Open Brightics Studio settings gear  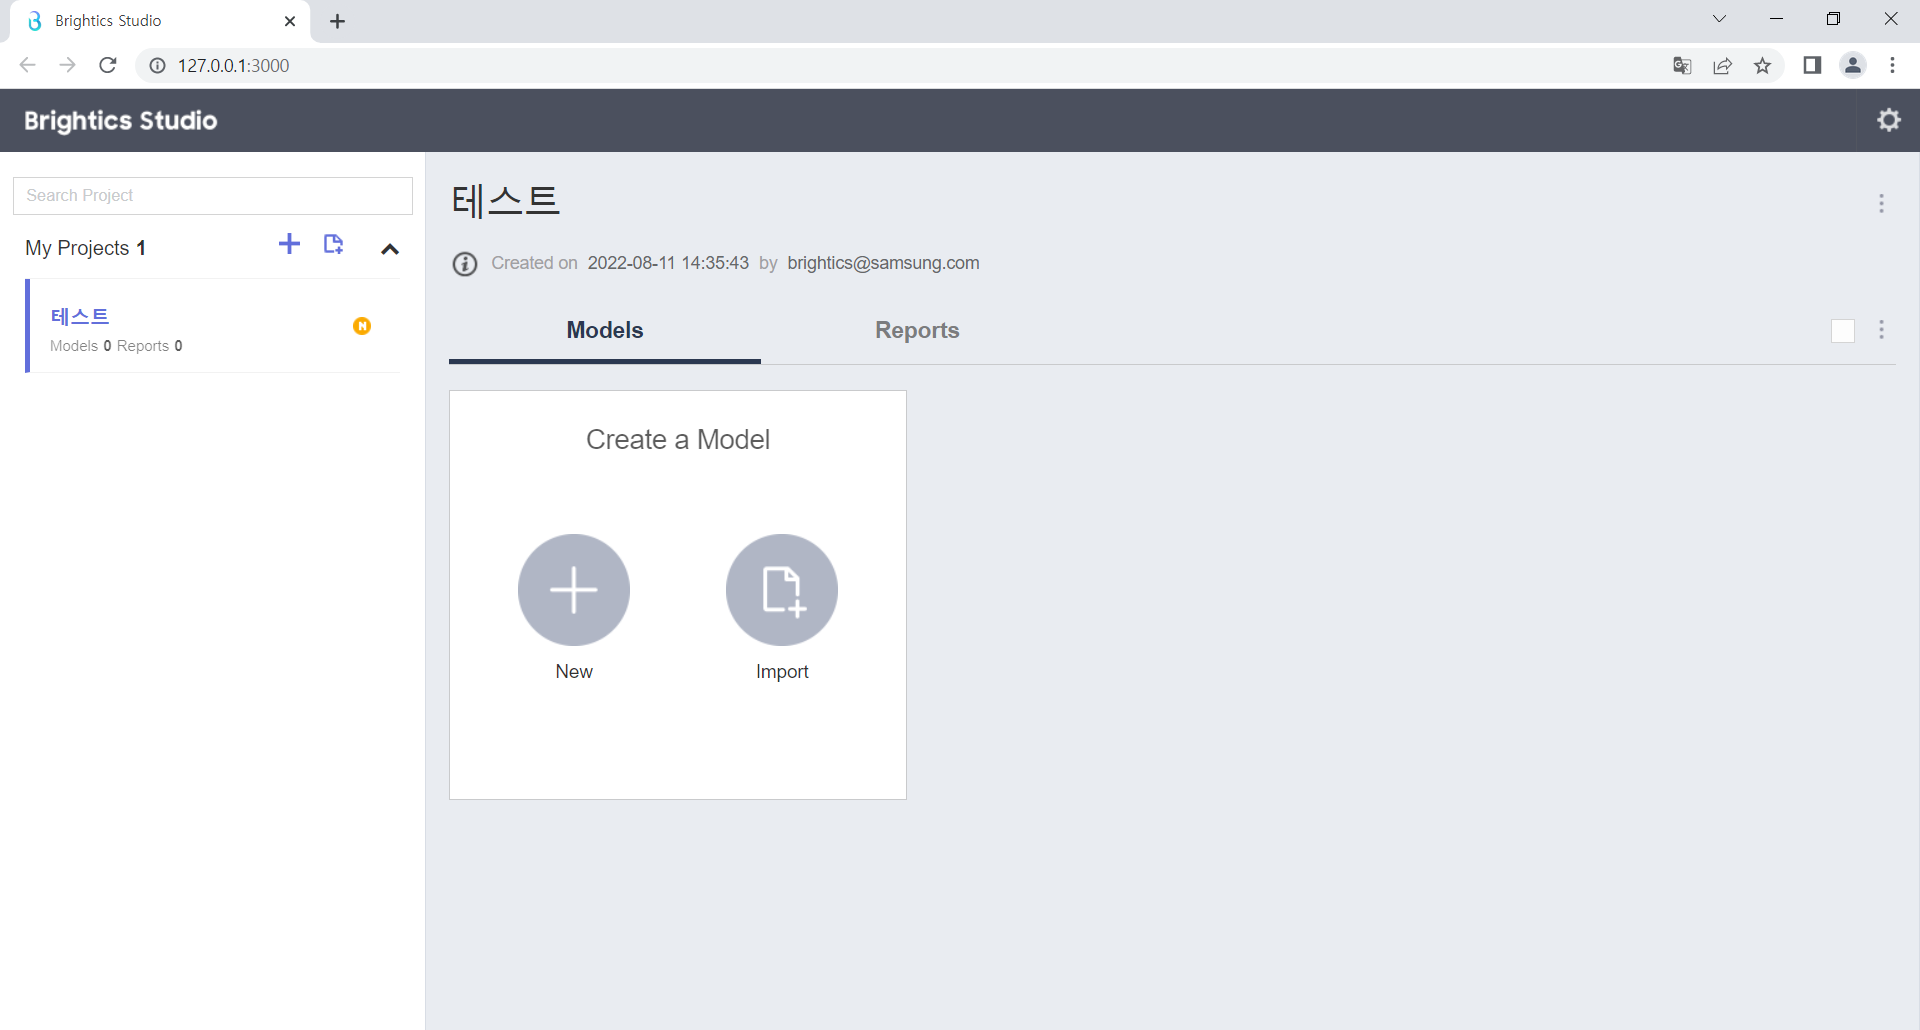(x=1888, y=120)
